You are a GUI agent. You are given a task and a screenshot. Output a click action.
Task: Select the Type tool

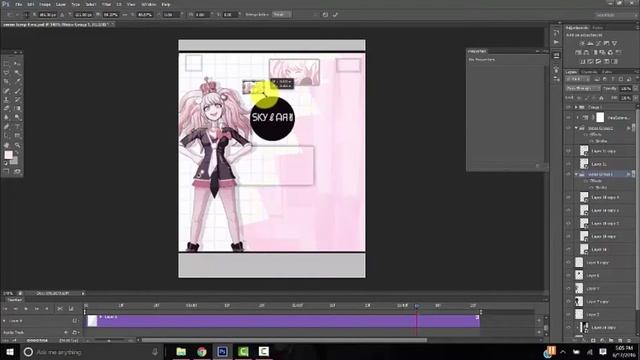point(18,127)
